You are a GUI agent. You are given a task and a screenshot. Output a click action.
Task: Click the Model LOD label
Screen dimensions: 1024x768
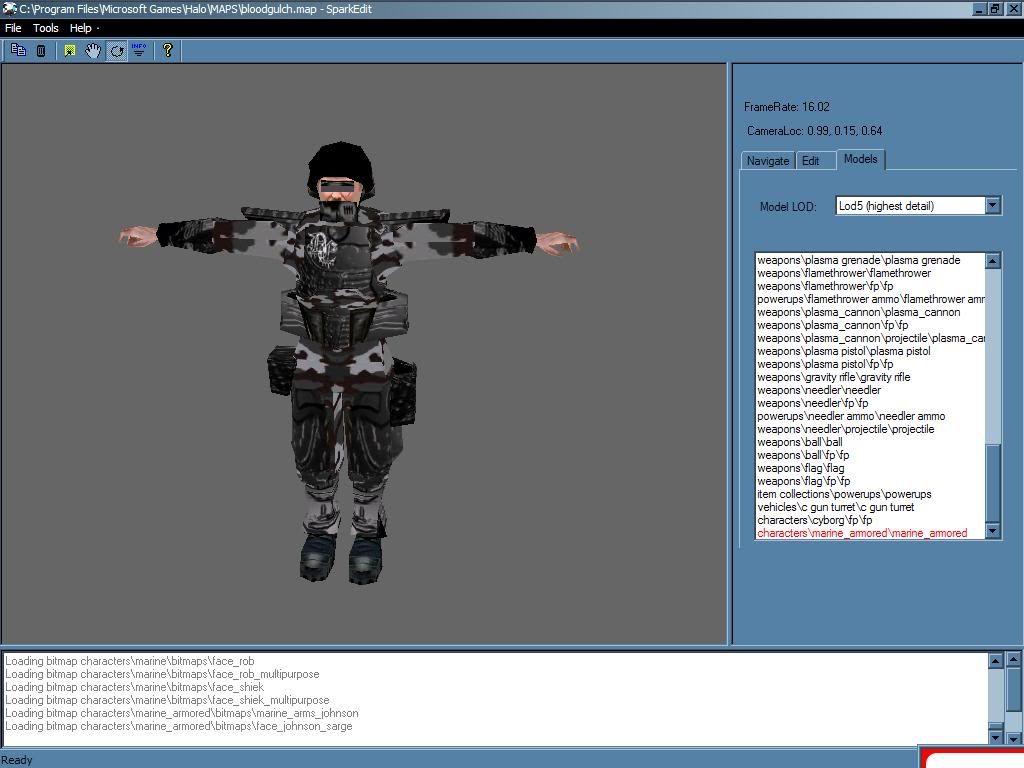click(788, 206)
